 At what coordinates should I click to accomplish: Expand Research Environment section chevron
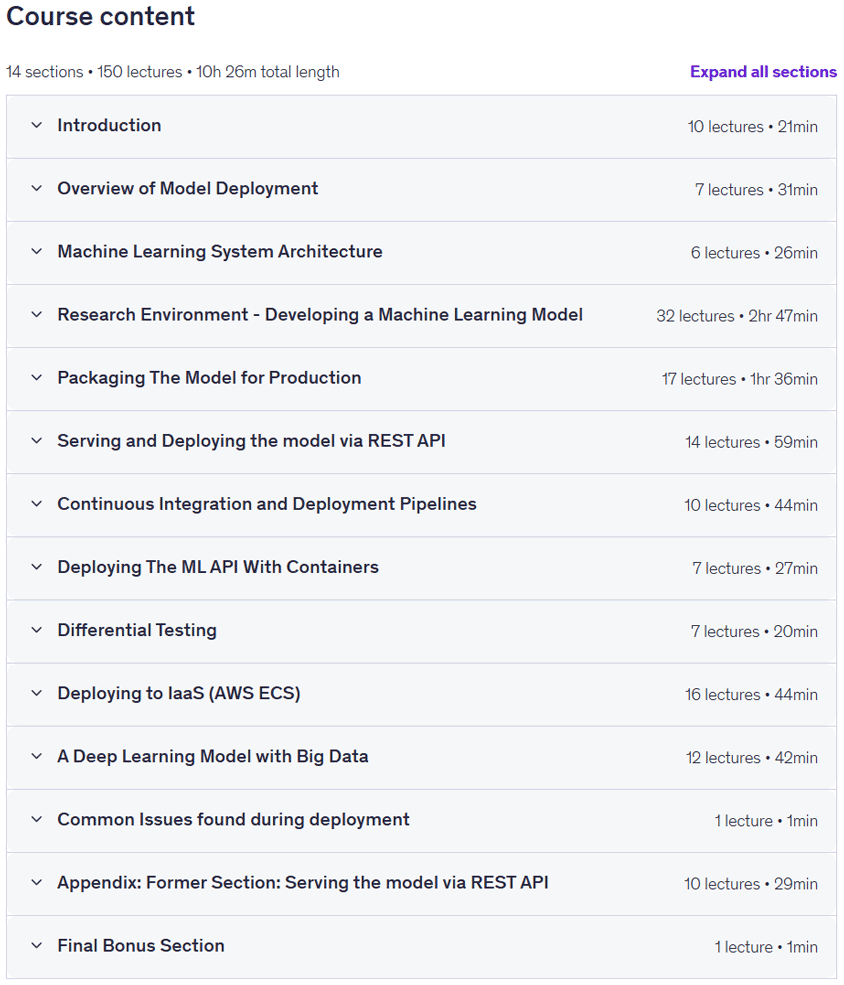pos(37,315)
